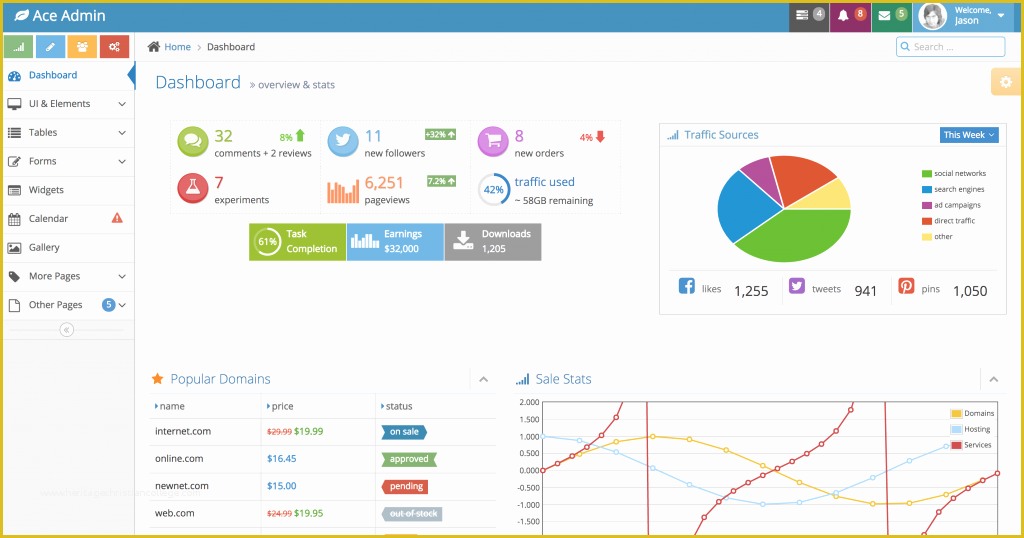Click the purple ad campaigns legend swatch

pyautogui.click(x=927, y=205)
